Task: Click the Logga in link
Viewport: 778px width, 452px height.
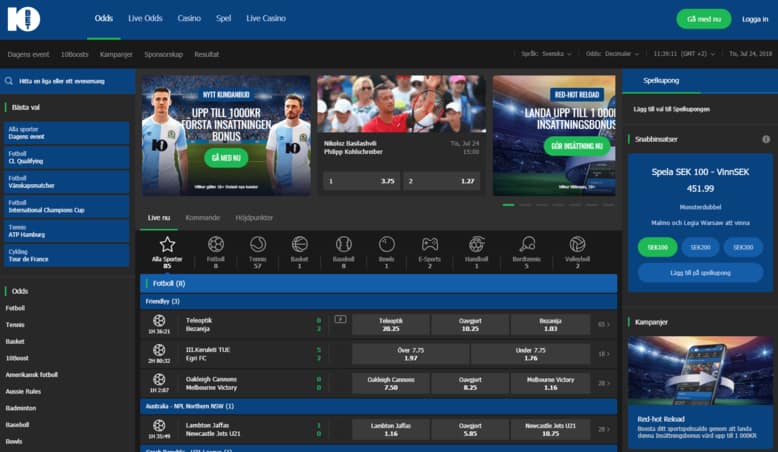Action: coord(755,19)
